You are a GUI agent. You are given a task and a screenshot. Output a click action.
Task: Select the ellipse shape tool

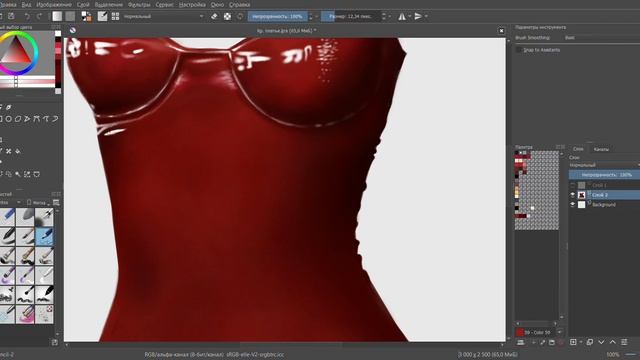tap(9, 119)
